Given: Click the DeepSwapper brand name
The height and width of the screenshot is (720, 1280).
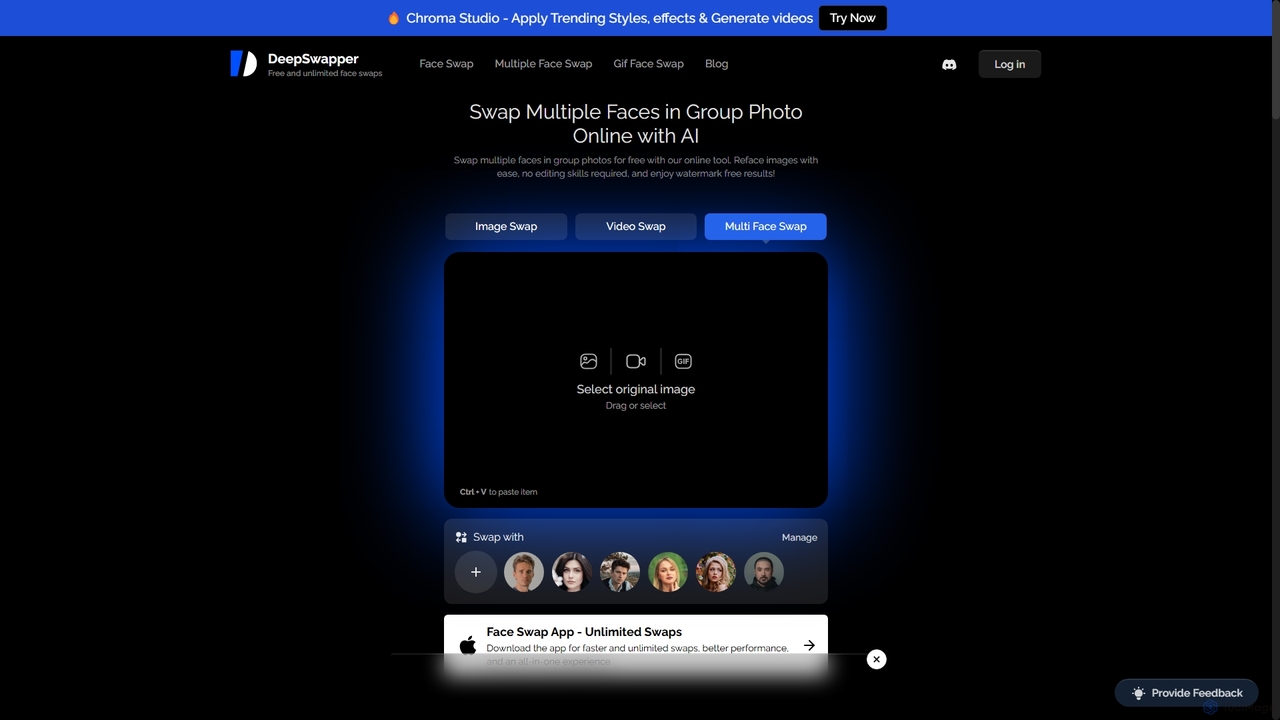Looking at the screenshot, I should click(313, 59).
